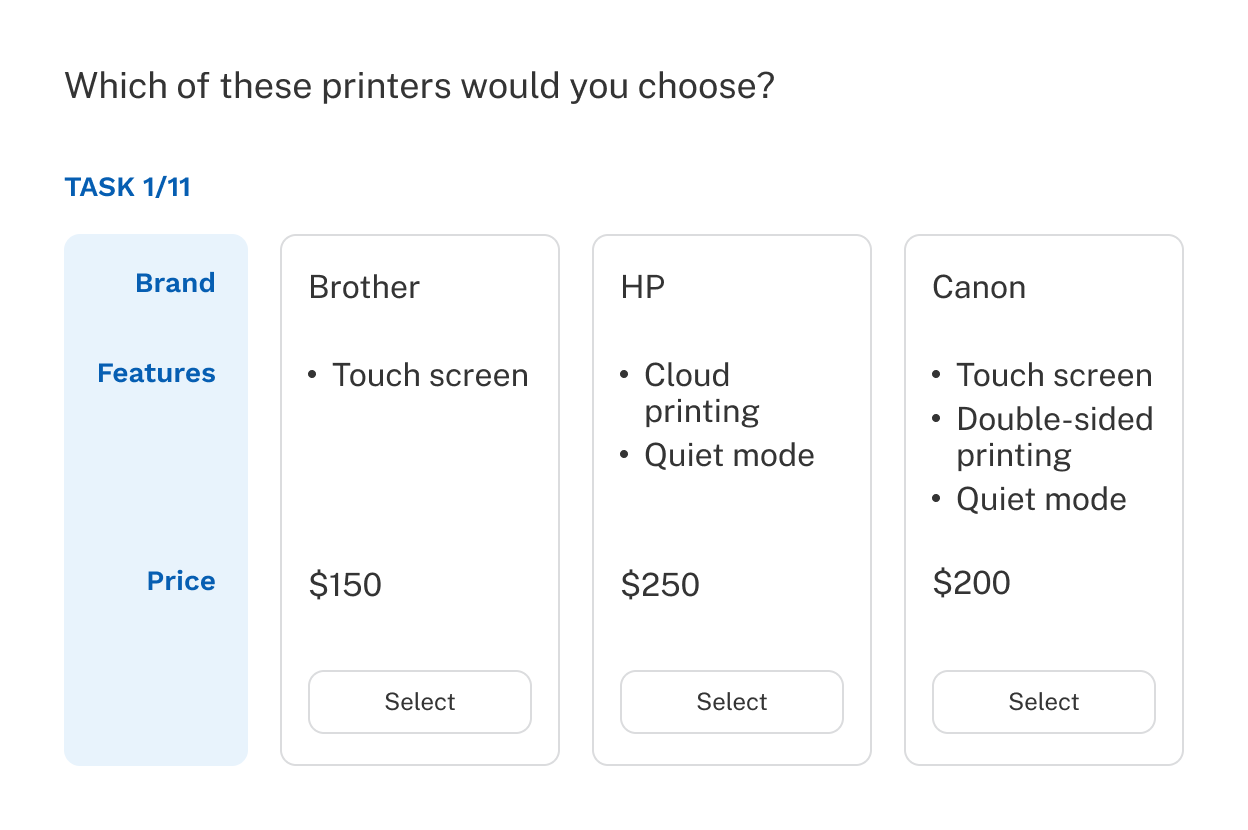This screenshot has height=830, width=1248.
Task: Click Touch screen feature in Canon card
Action: coord(1054,375)
